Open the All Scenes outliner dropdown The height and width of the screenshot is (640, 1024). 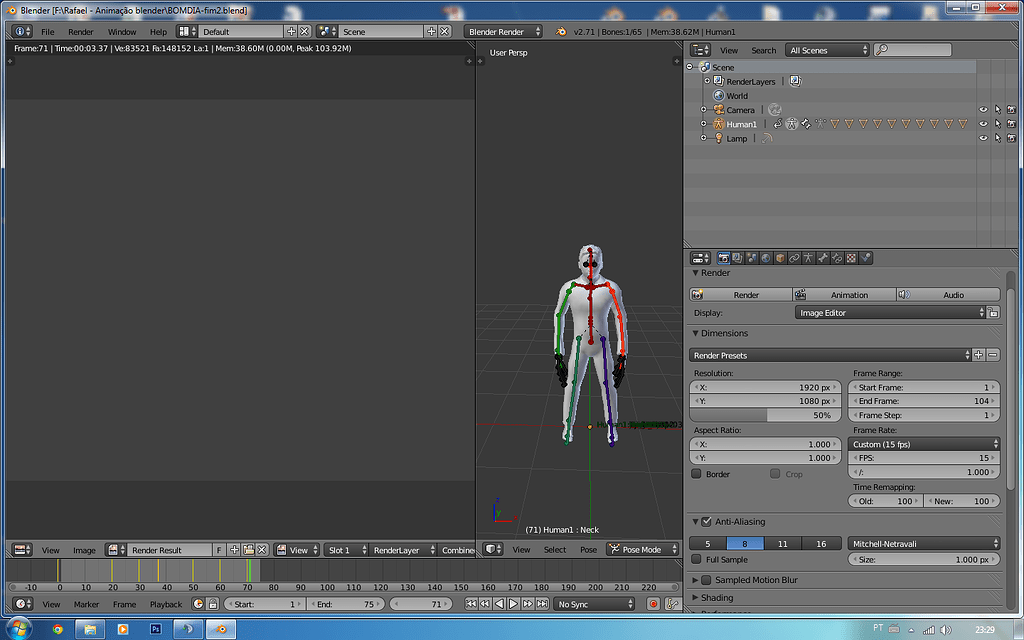pyautogui.click(x=827, y=50)
